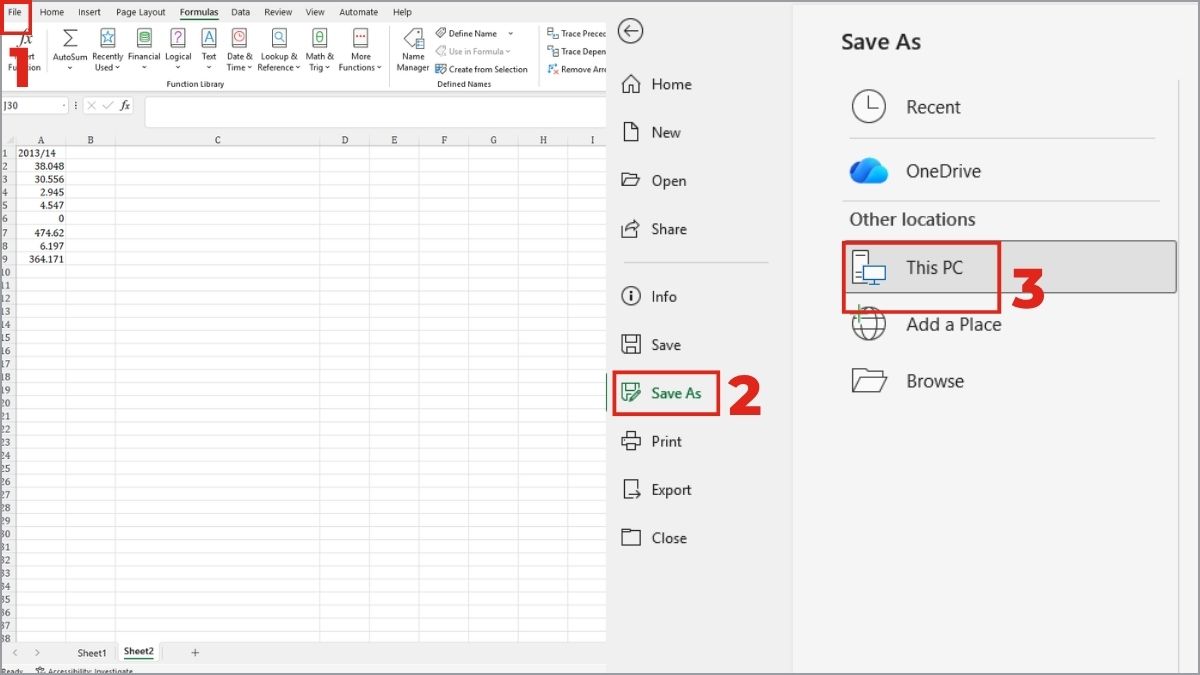Click the previous sheet navigation arrow
The width and height of the screenshot is (1200, 675).
tap(15, 653)
